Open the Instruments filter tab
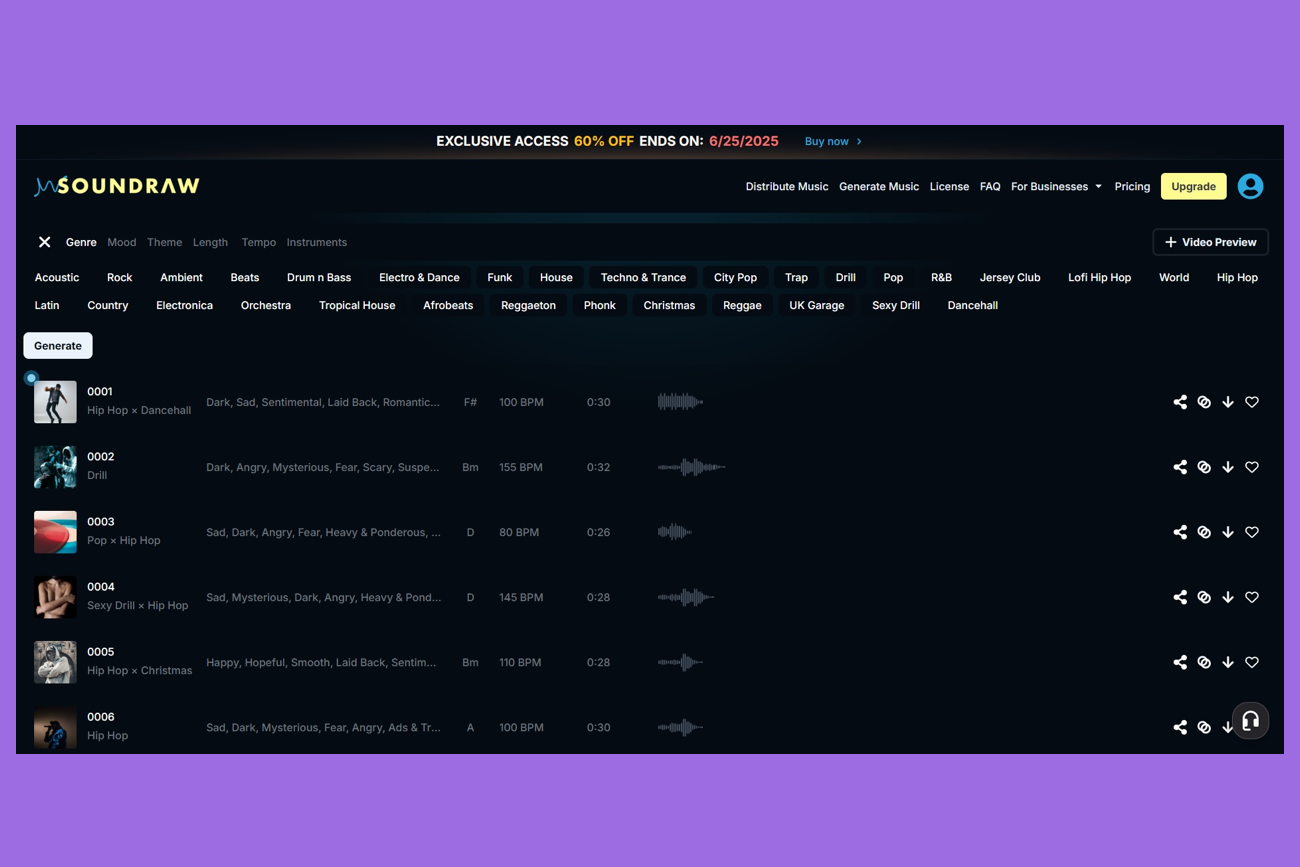Viewport: 1300px width, 867px height. click(317, 242)
